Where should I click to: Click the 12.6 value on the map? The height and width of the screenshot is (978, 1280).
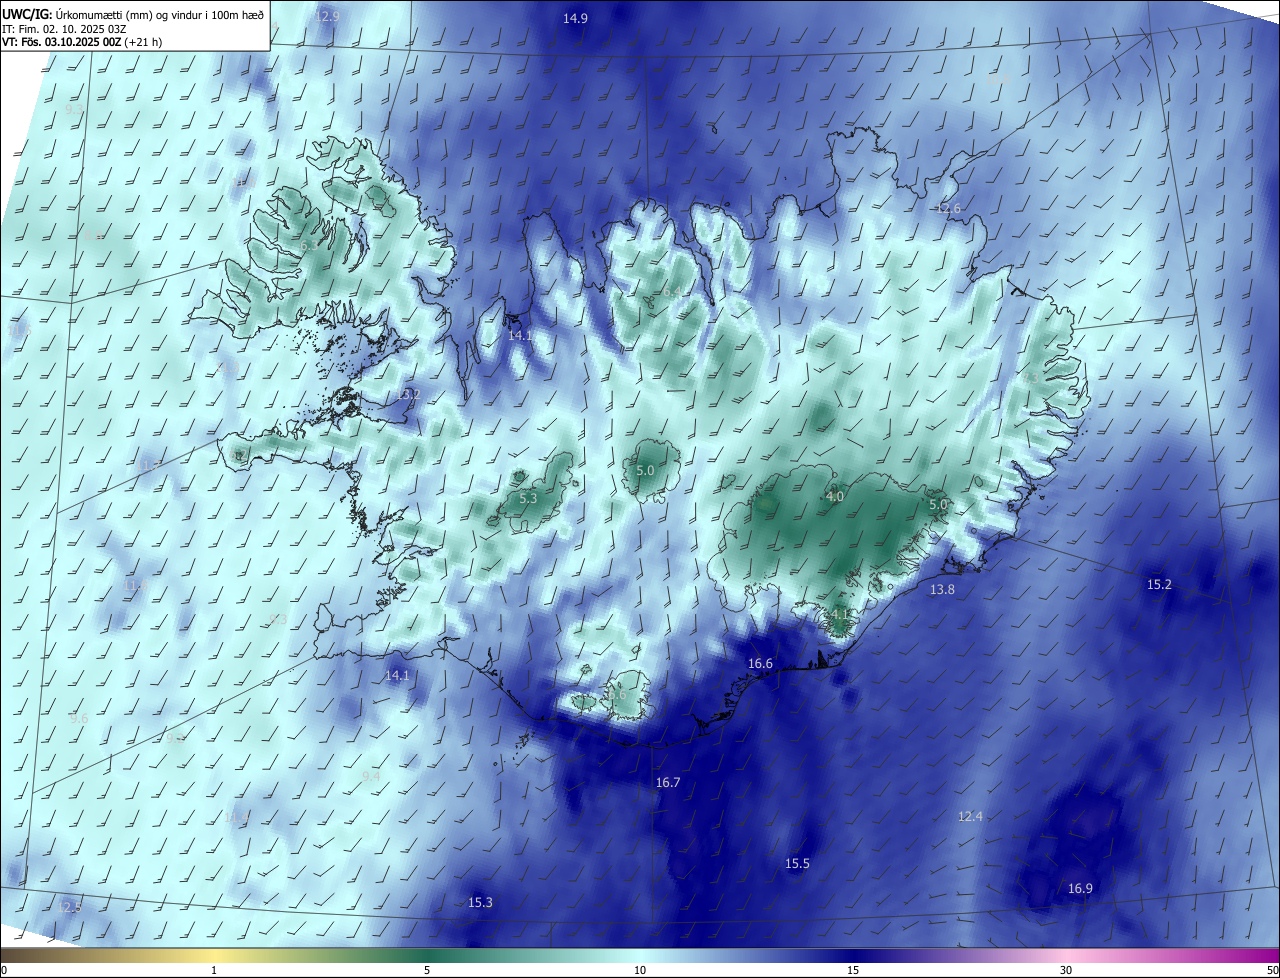[x=948, y=208]
